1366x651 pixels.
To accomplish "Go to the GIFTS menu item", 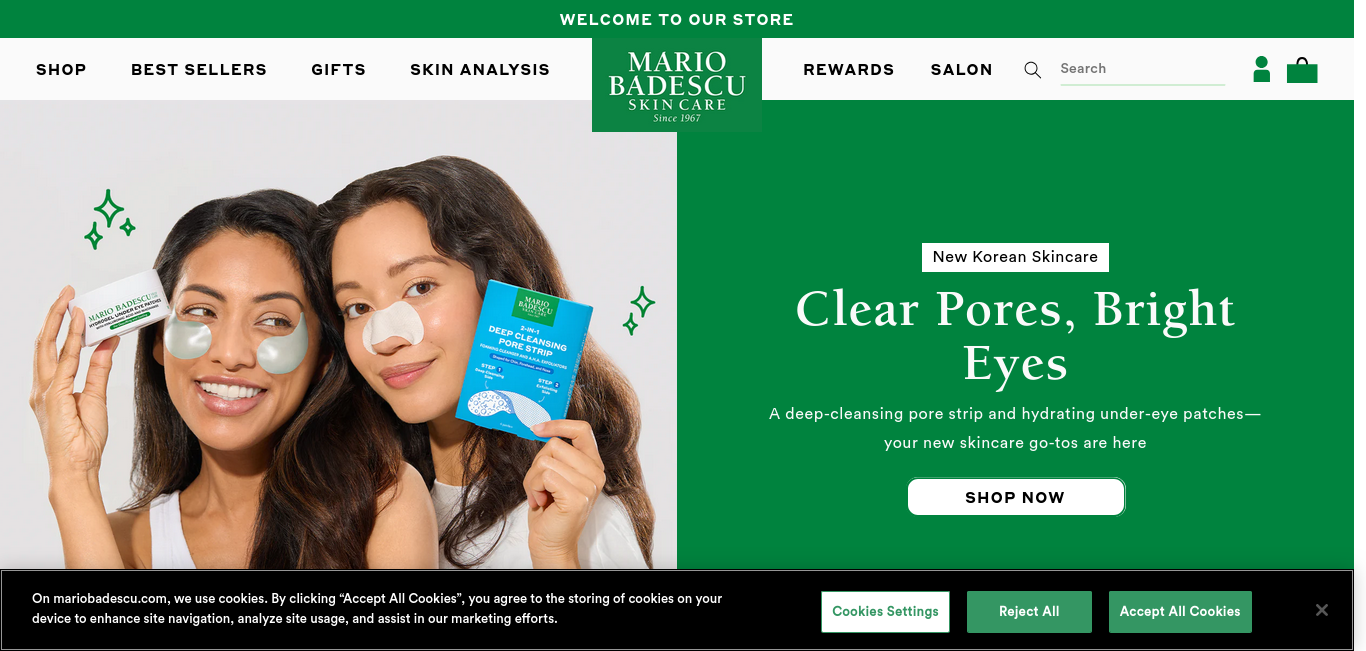I will (338, 69).
